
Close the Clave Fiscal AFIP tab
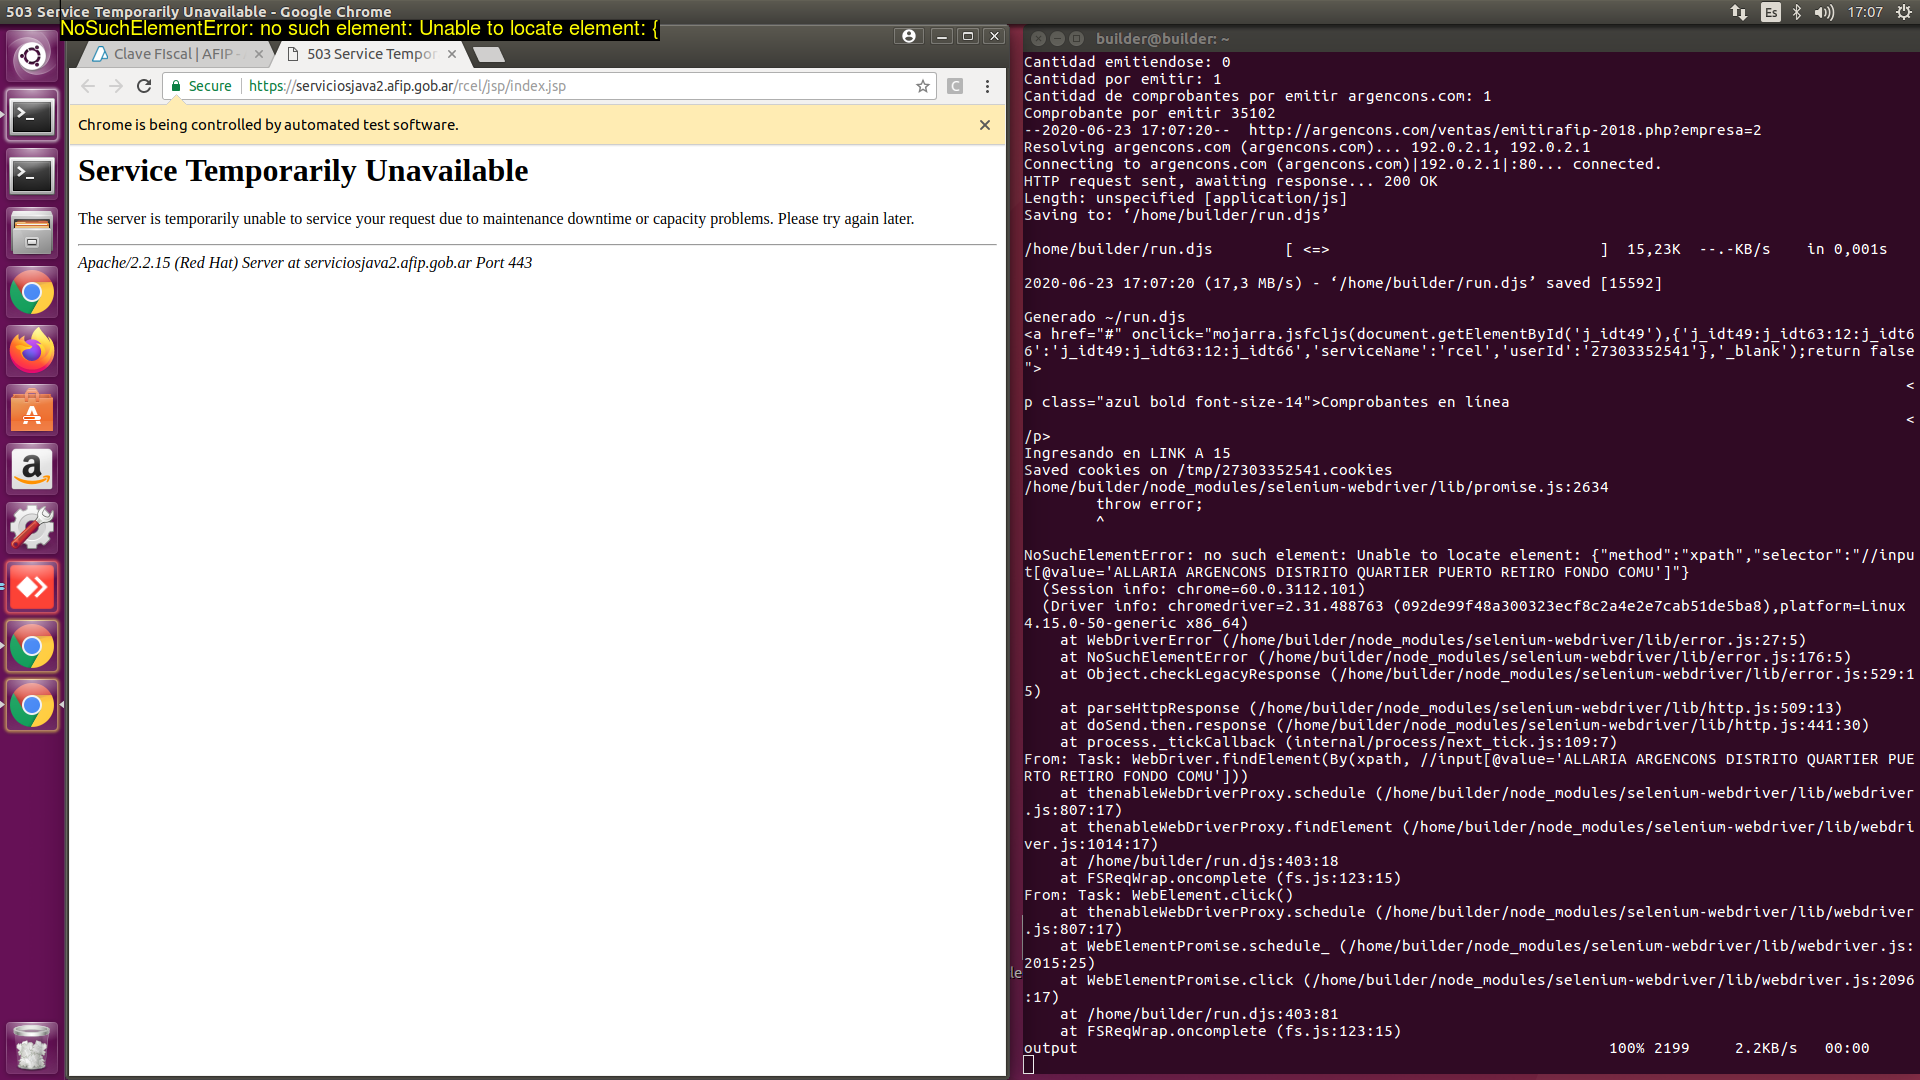(259, 54)
